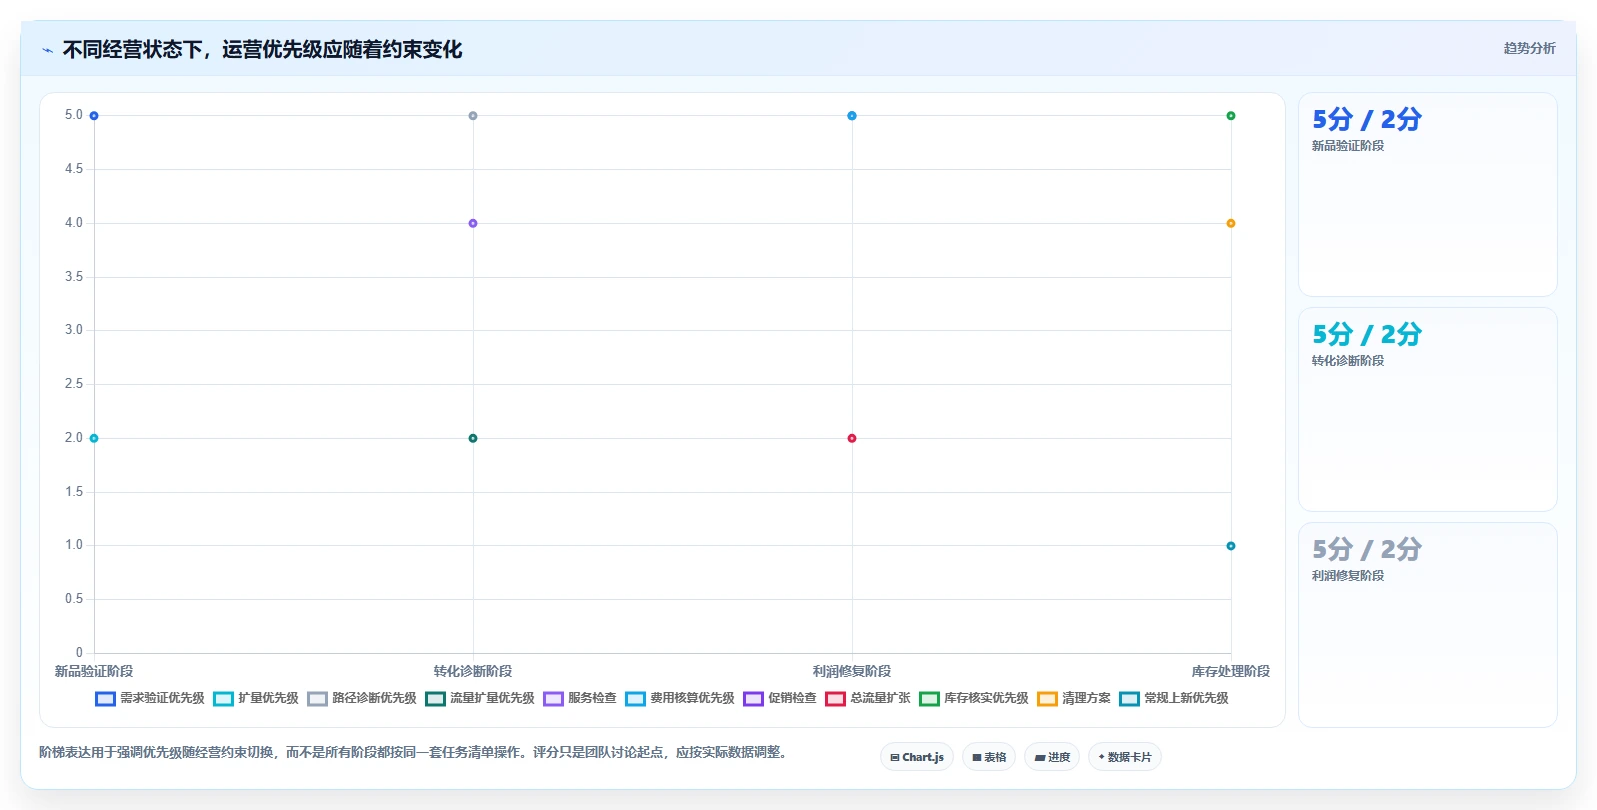Click the 数据卡片 tag
This screenshot has width=1597, height=810.
(1125, 757)
